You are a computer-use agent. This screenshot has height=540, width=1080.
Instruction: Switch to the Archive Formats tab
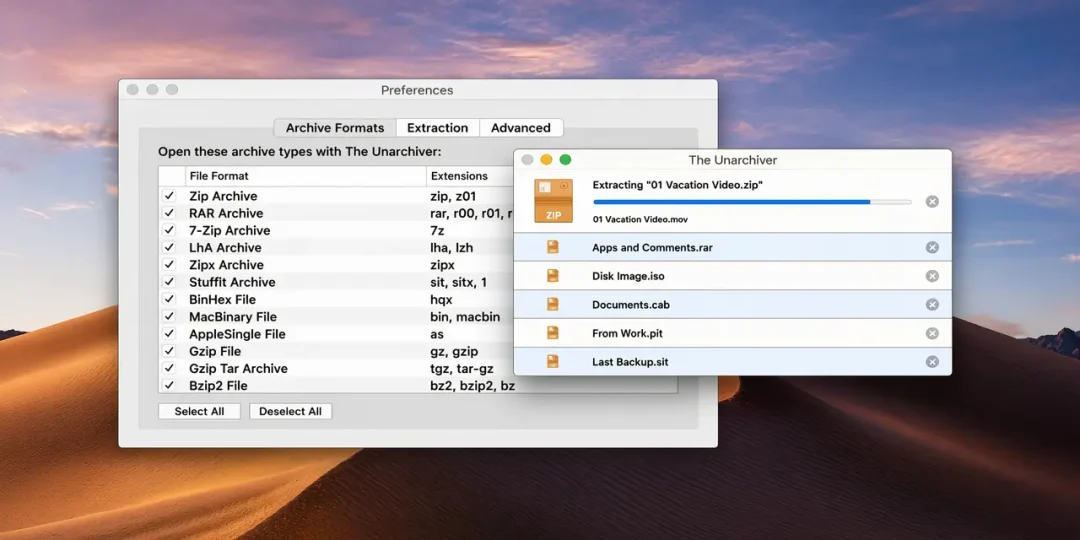pos(335,127)
